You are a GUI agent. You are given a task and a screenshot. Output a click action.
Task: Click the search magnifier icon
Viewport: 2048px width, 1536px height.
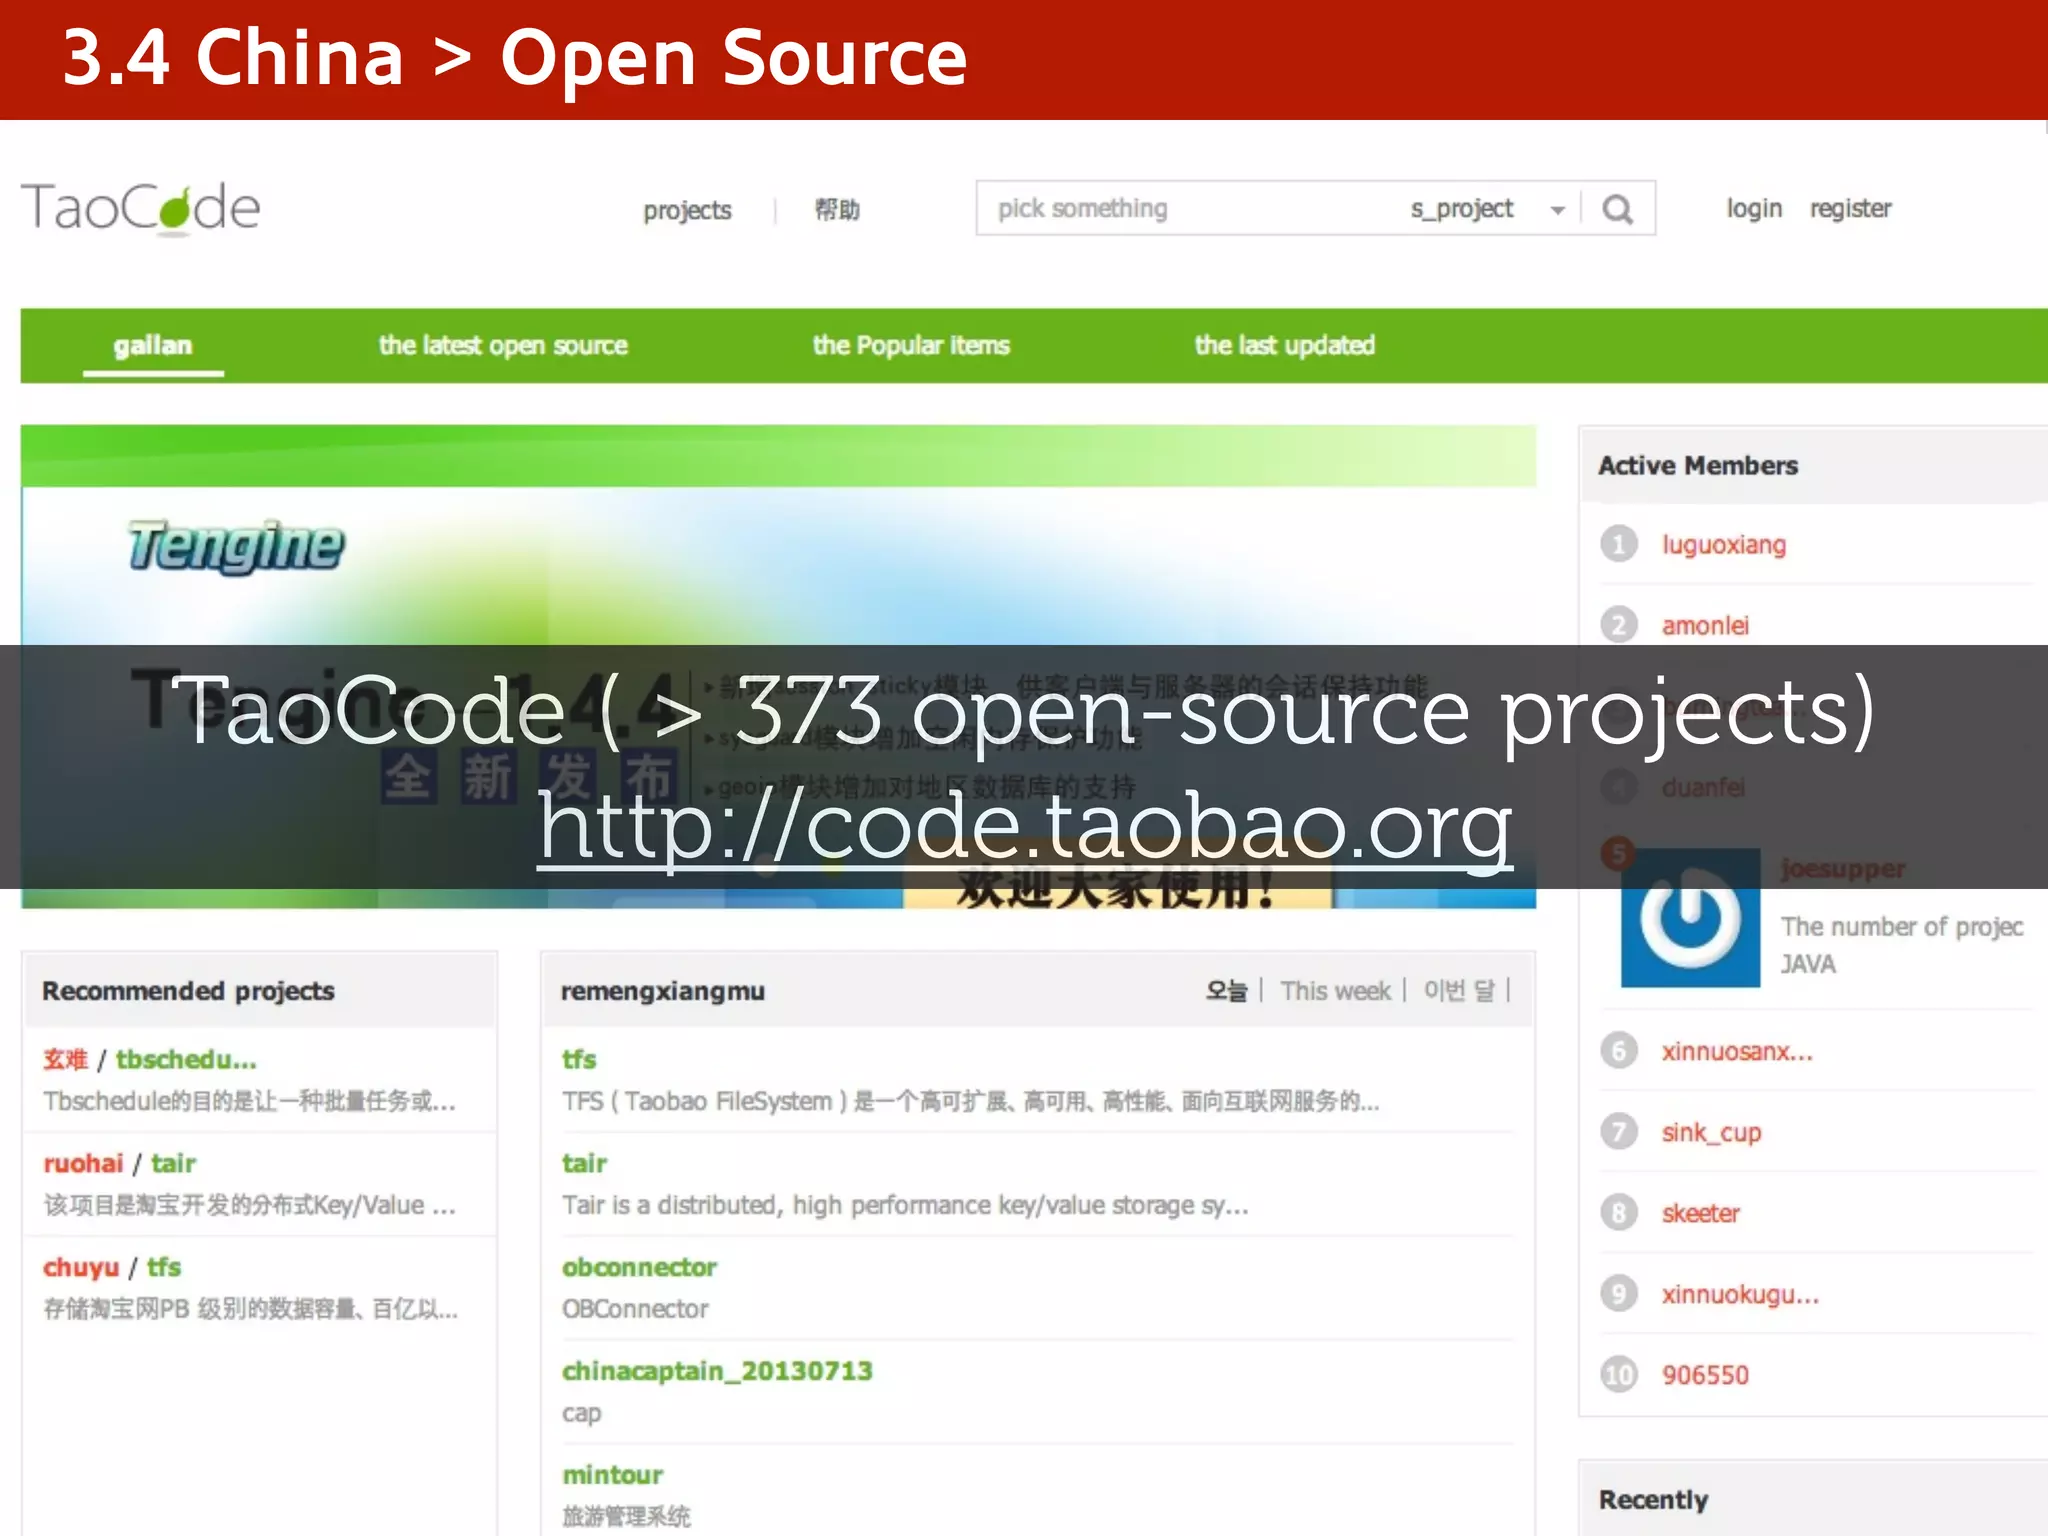pos(1617,209)
